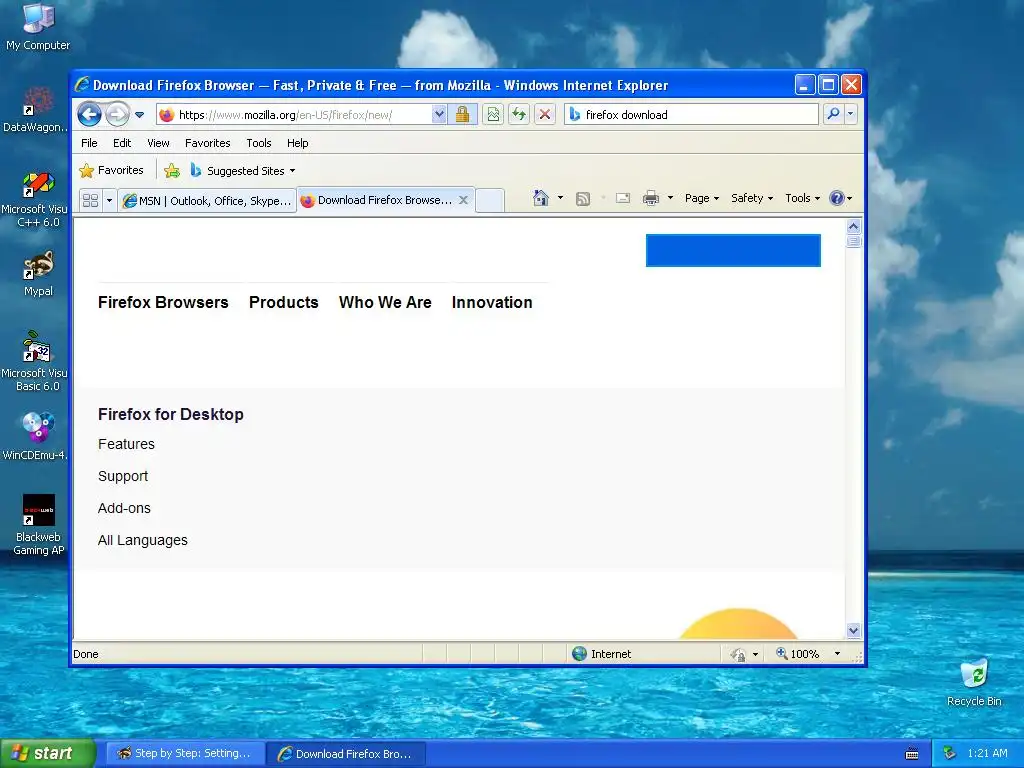Stop loading with the red X icon
Screen dimensions: 1024x768
[545, 115]
